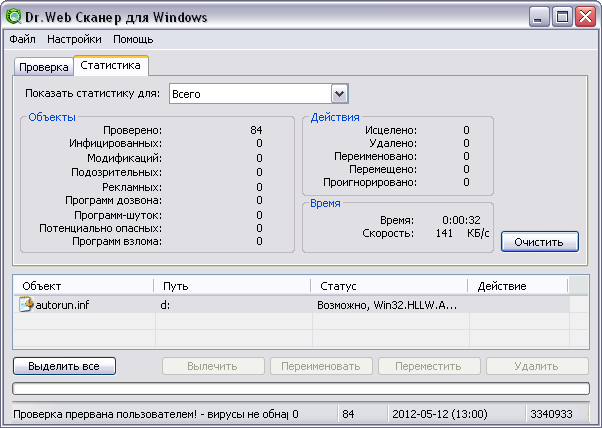The width and height of the screenshot is (602, 428).
Task: Maximize the Dr.Web scanner window
Action: (562, 17)
